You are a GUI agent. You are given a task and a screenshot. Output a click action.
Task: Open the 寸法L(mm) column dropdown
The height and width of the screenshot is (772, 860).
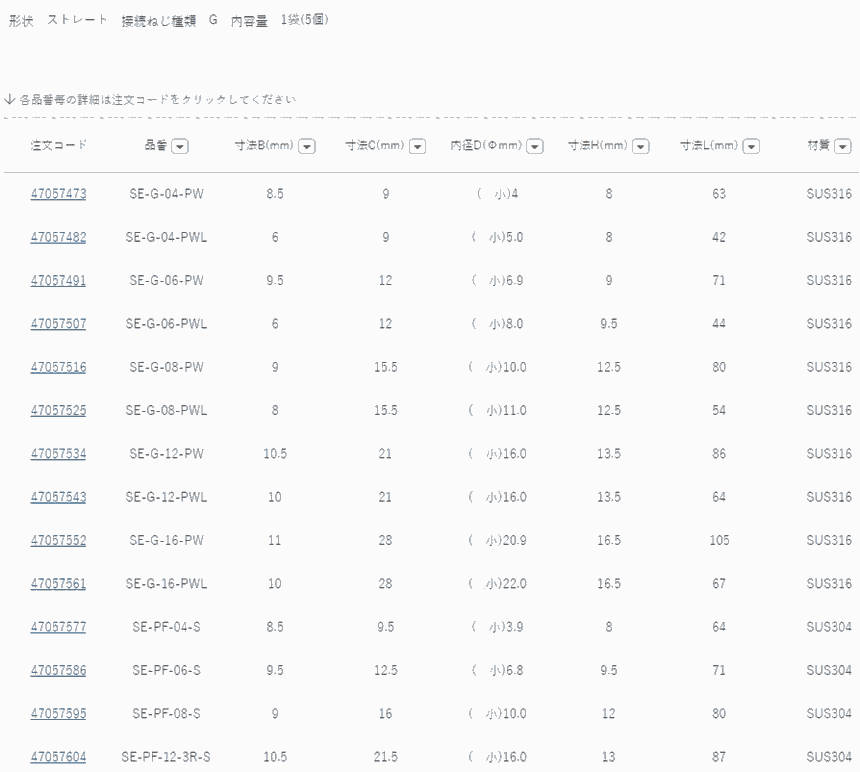pos(751,147)
